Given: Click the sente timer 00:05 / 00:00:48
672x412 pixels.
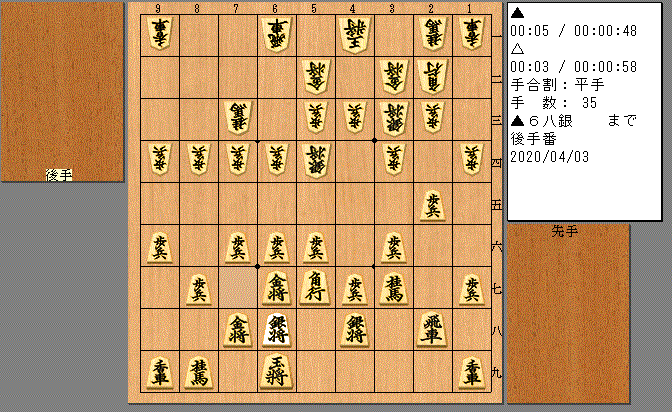Looking at the screenshot, I should point(573,31).
